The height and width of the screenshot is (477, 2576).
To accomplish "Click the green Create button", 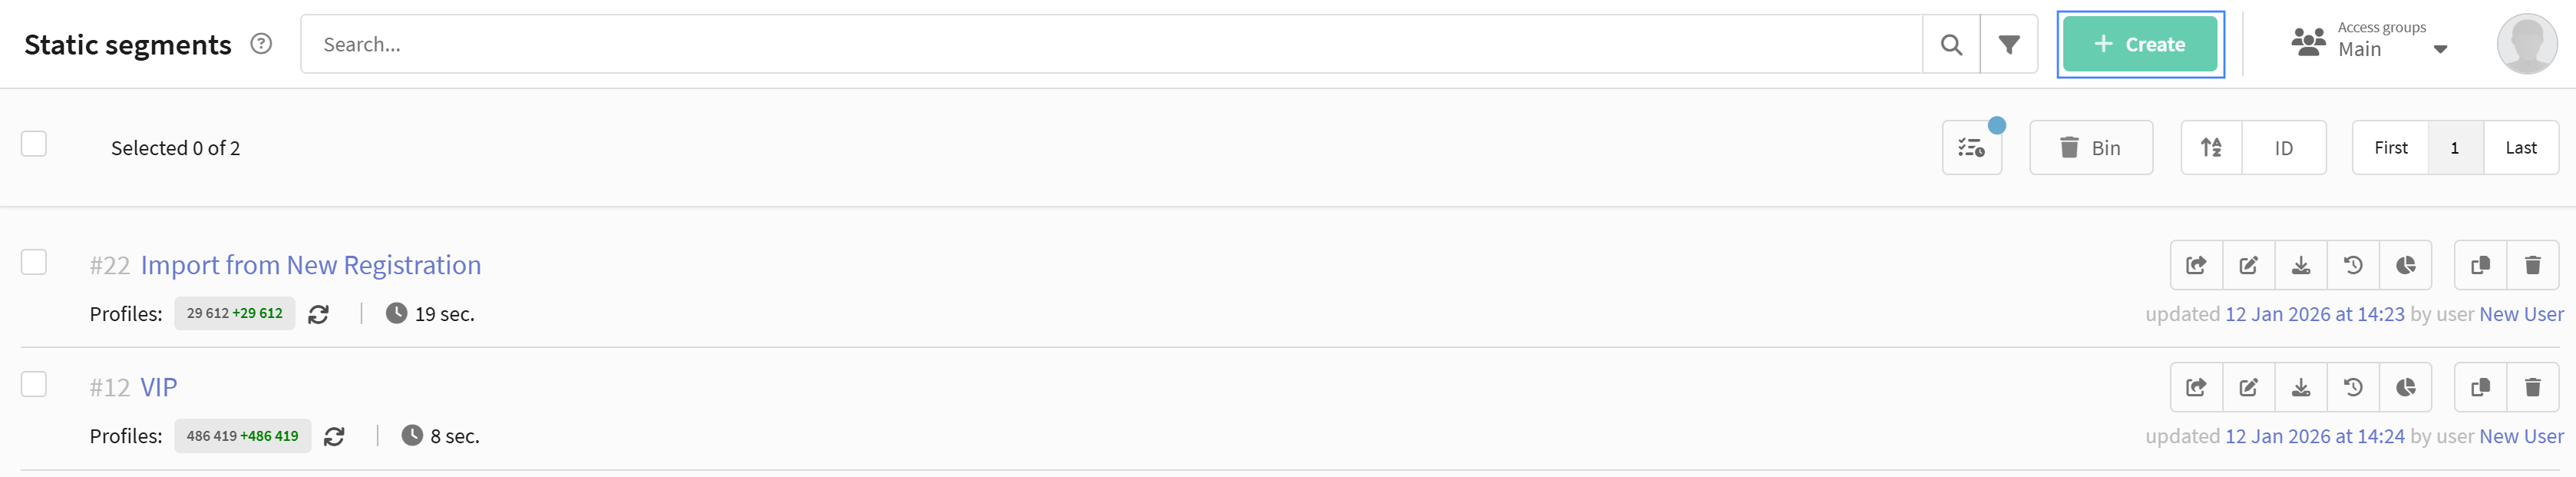I will pos(2139,45).
